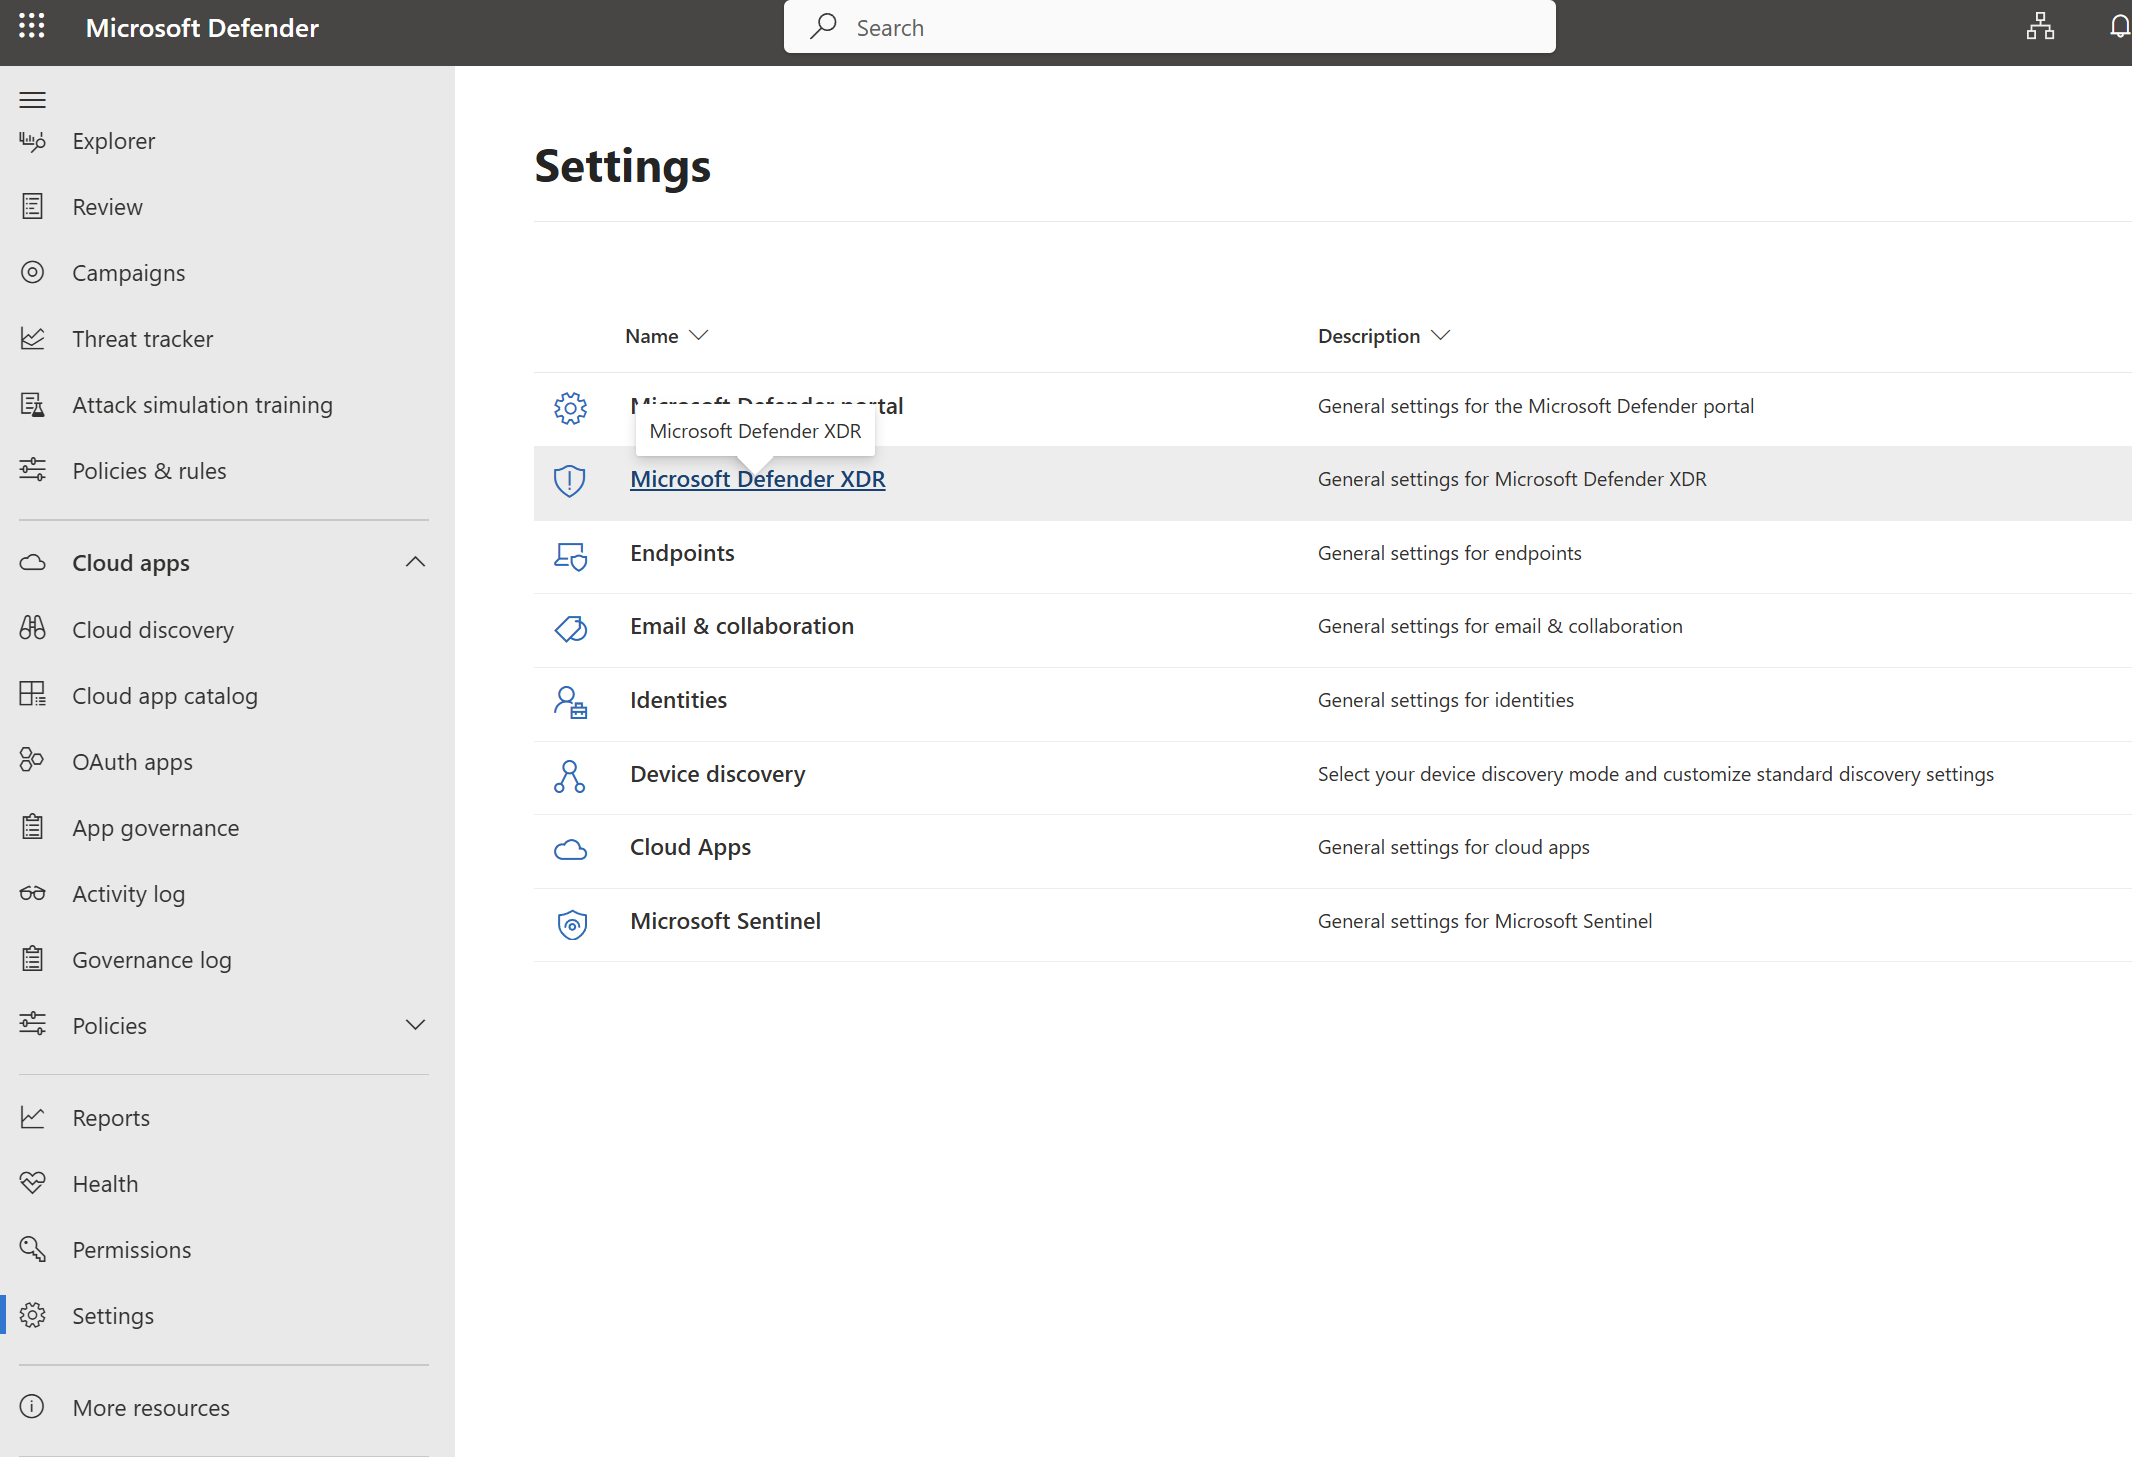
Task: Sort by the Description column header
Action: [1384, 336]
